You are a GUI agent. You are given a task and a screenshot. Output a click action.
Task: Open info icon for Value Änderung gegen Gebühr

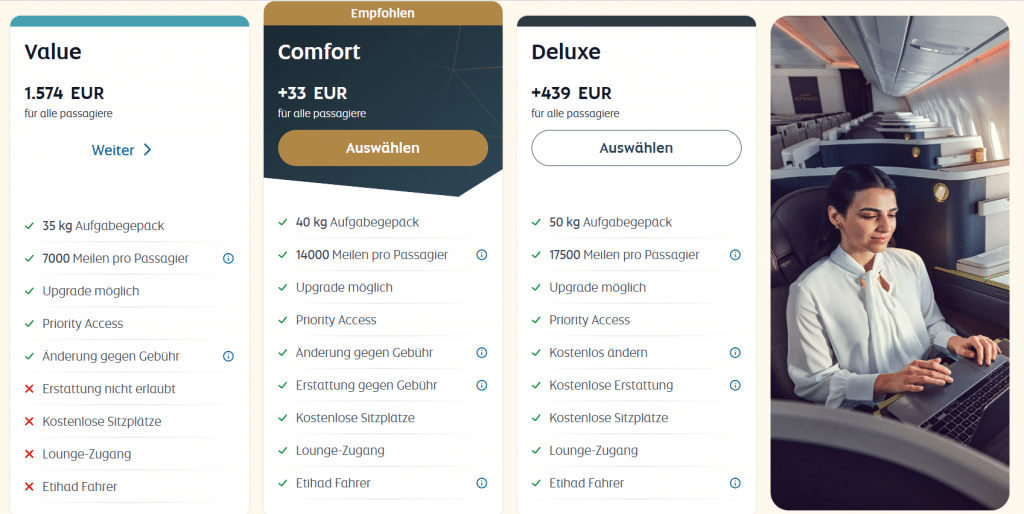tap(228, 356)
